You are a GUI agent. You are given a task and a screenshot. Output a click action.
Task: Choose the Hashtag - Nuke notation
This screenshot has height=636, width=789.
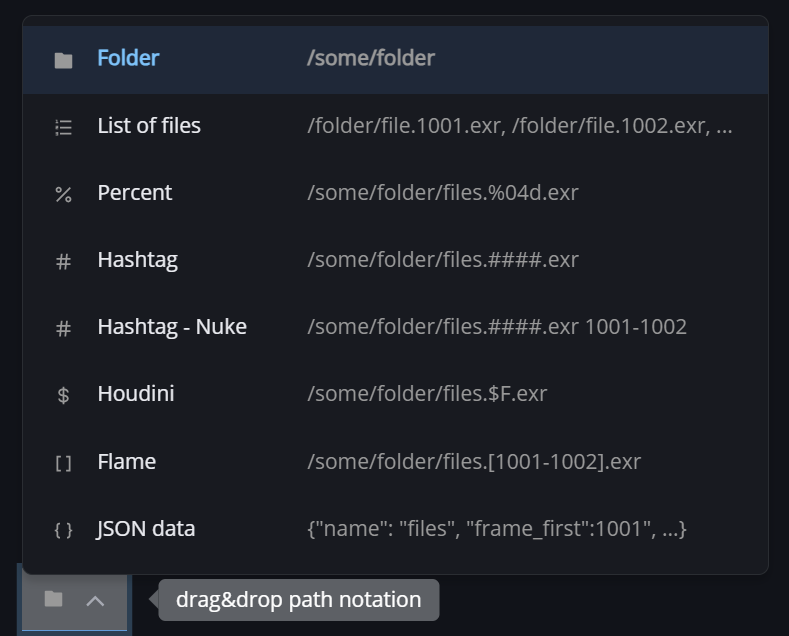172,326
